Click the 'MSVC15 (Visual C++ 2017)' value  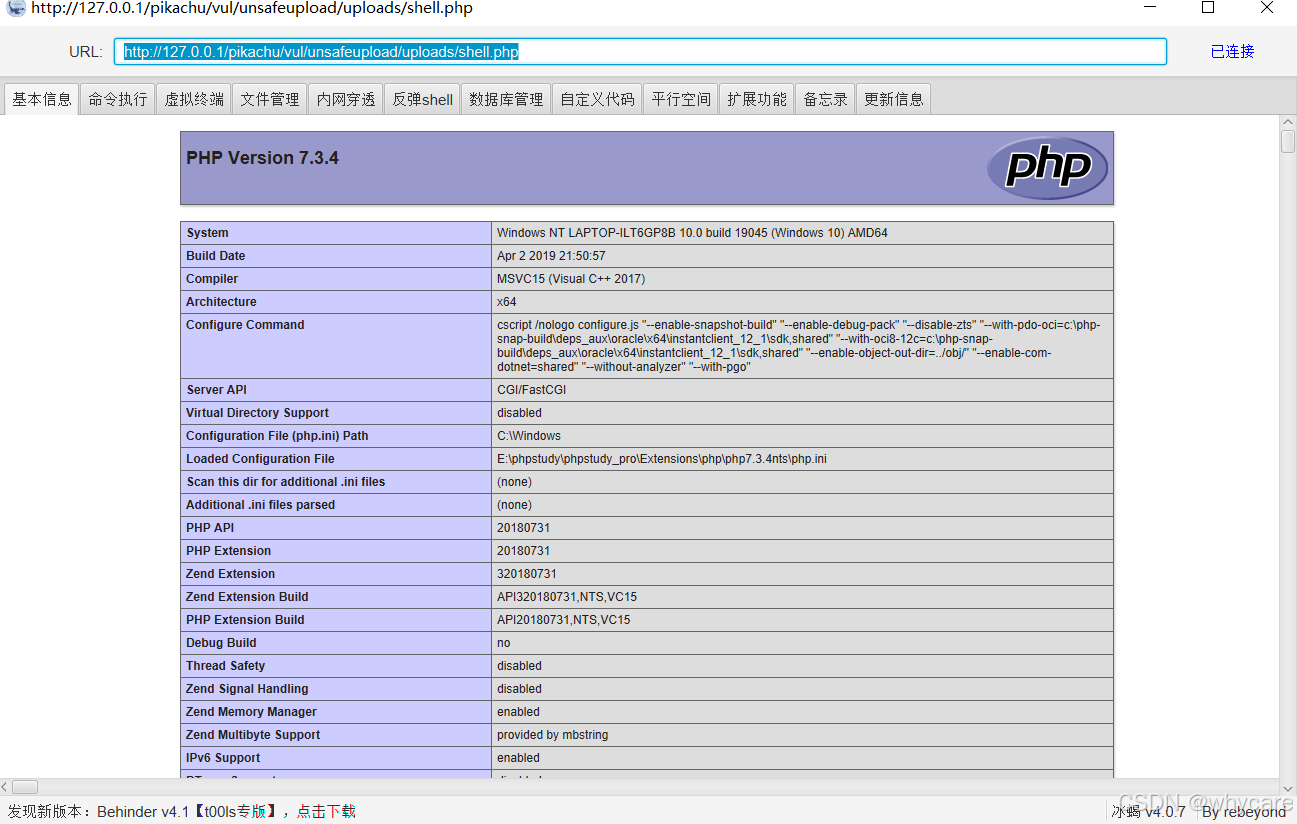click(571, 279)
